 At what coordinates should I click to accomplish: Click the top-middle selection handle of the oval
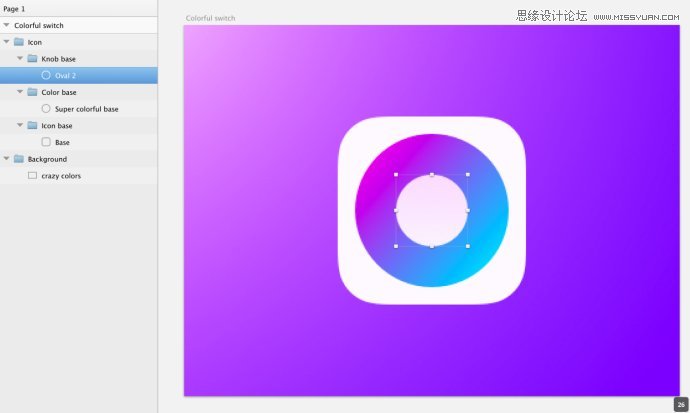[x=432, y=175]
